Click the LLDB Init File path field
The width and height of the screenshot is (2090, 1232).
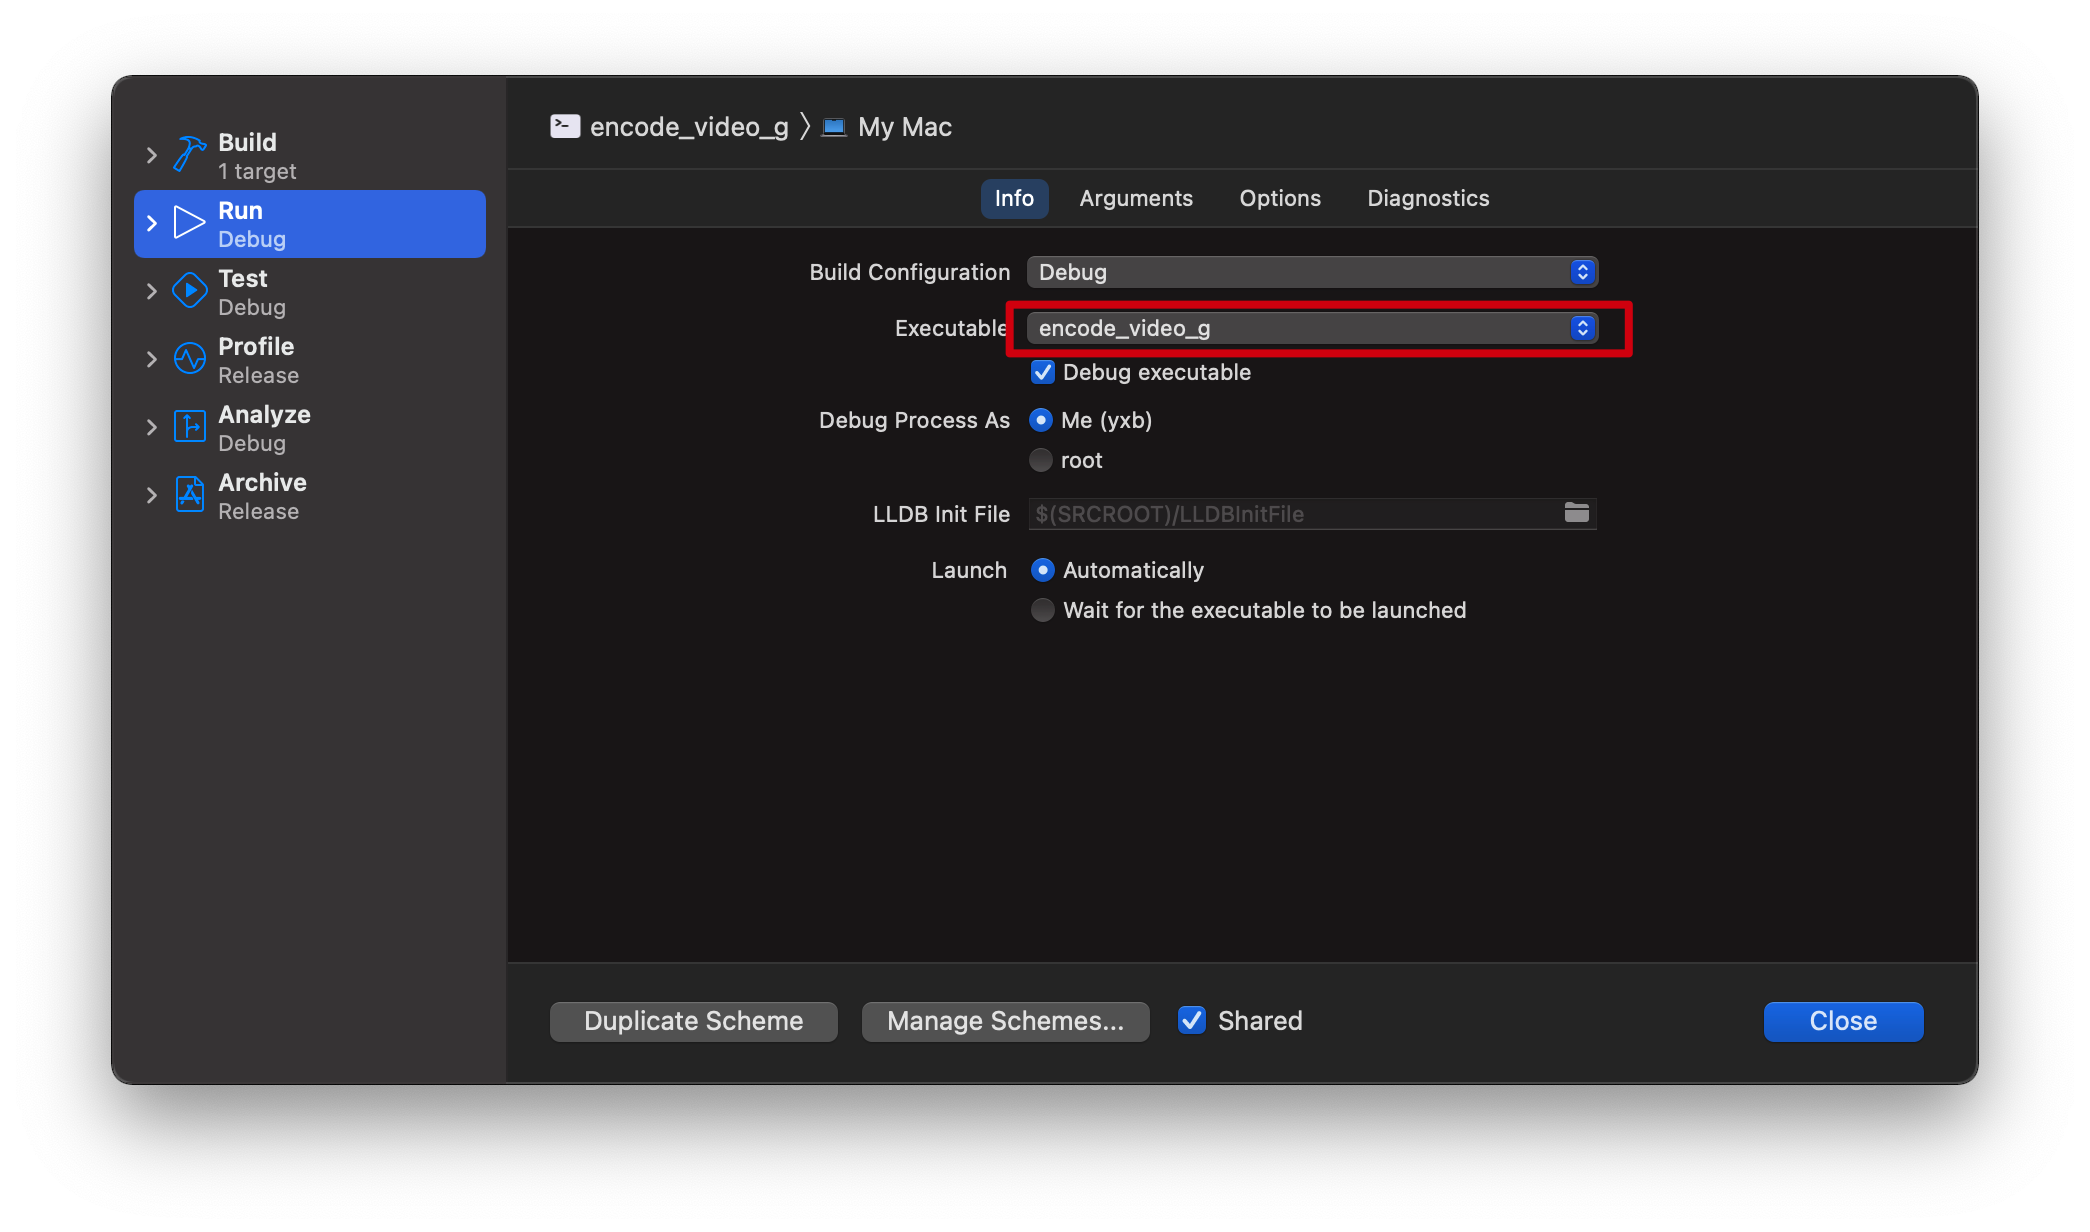pyautogui.click(x=1290, y=514)
